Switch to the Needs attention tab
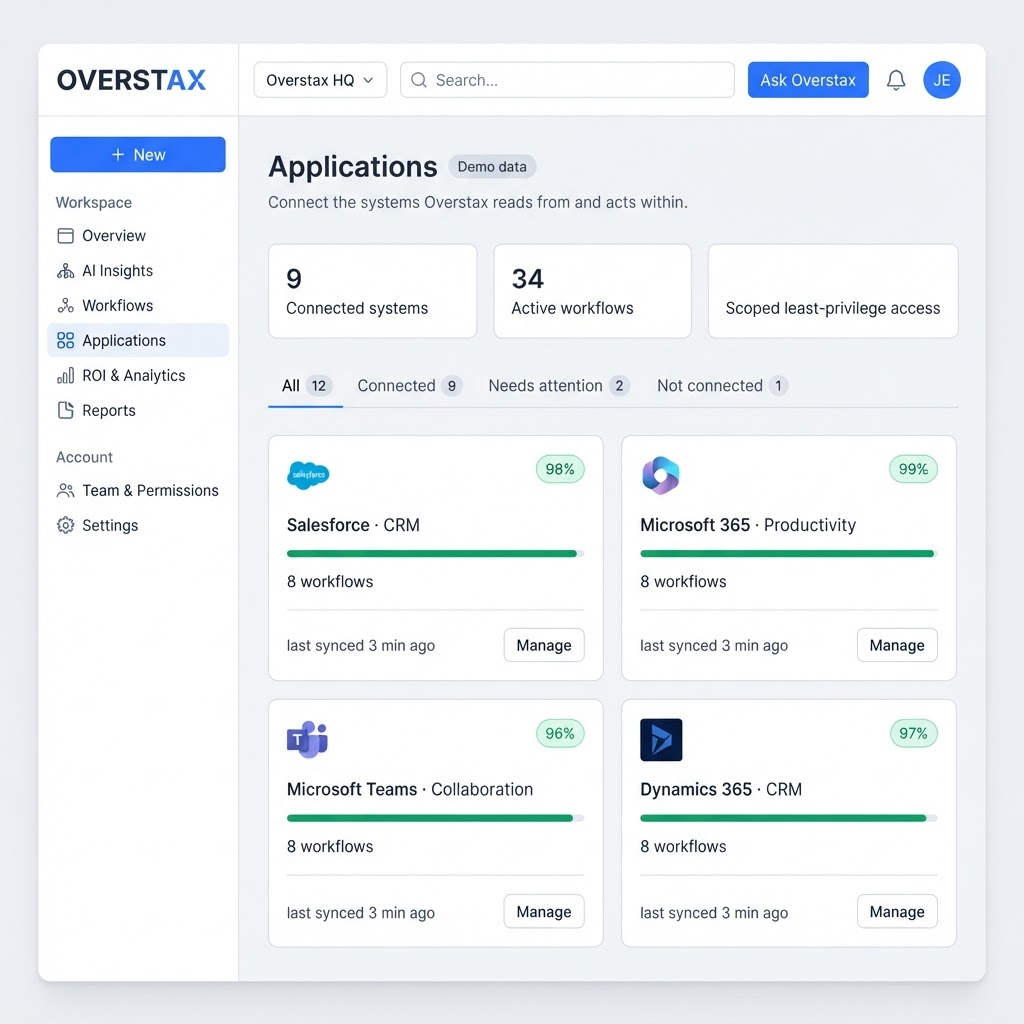Viewport: 1024px width, 1024px height. (558, 386)
